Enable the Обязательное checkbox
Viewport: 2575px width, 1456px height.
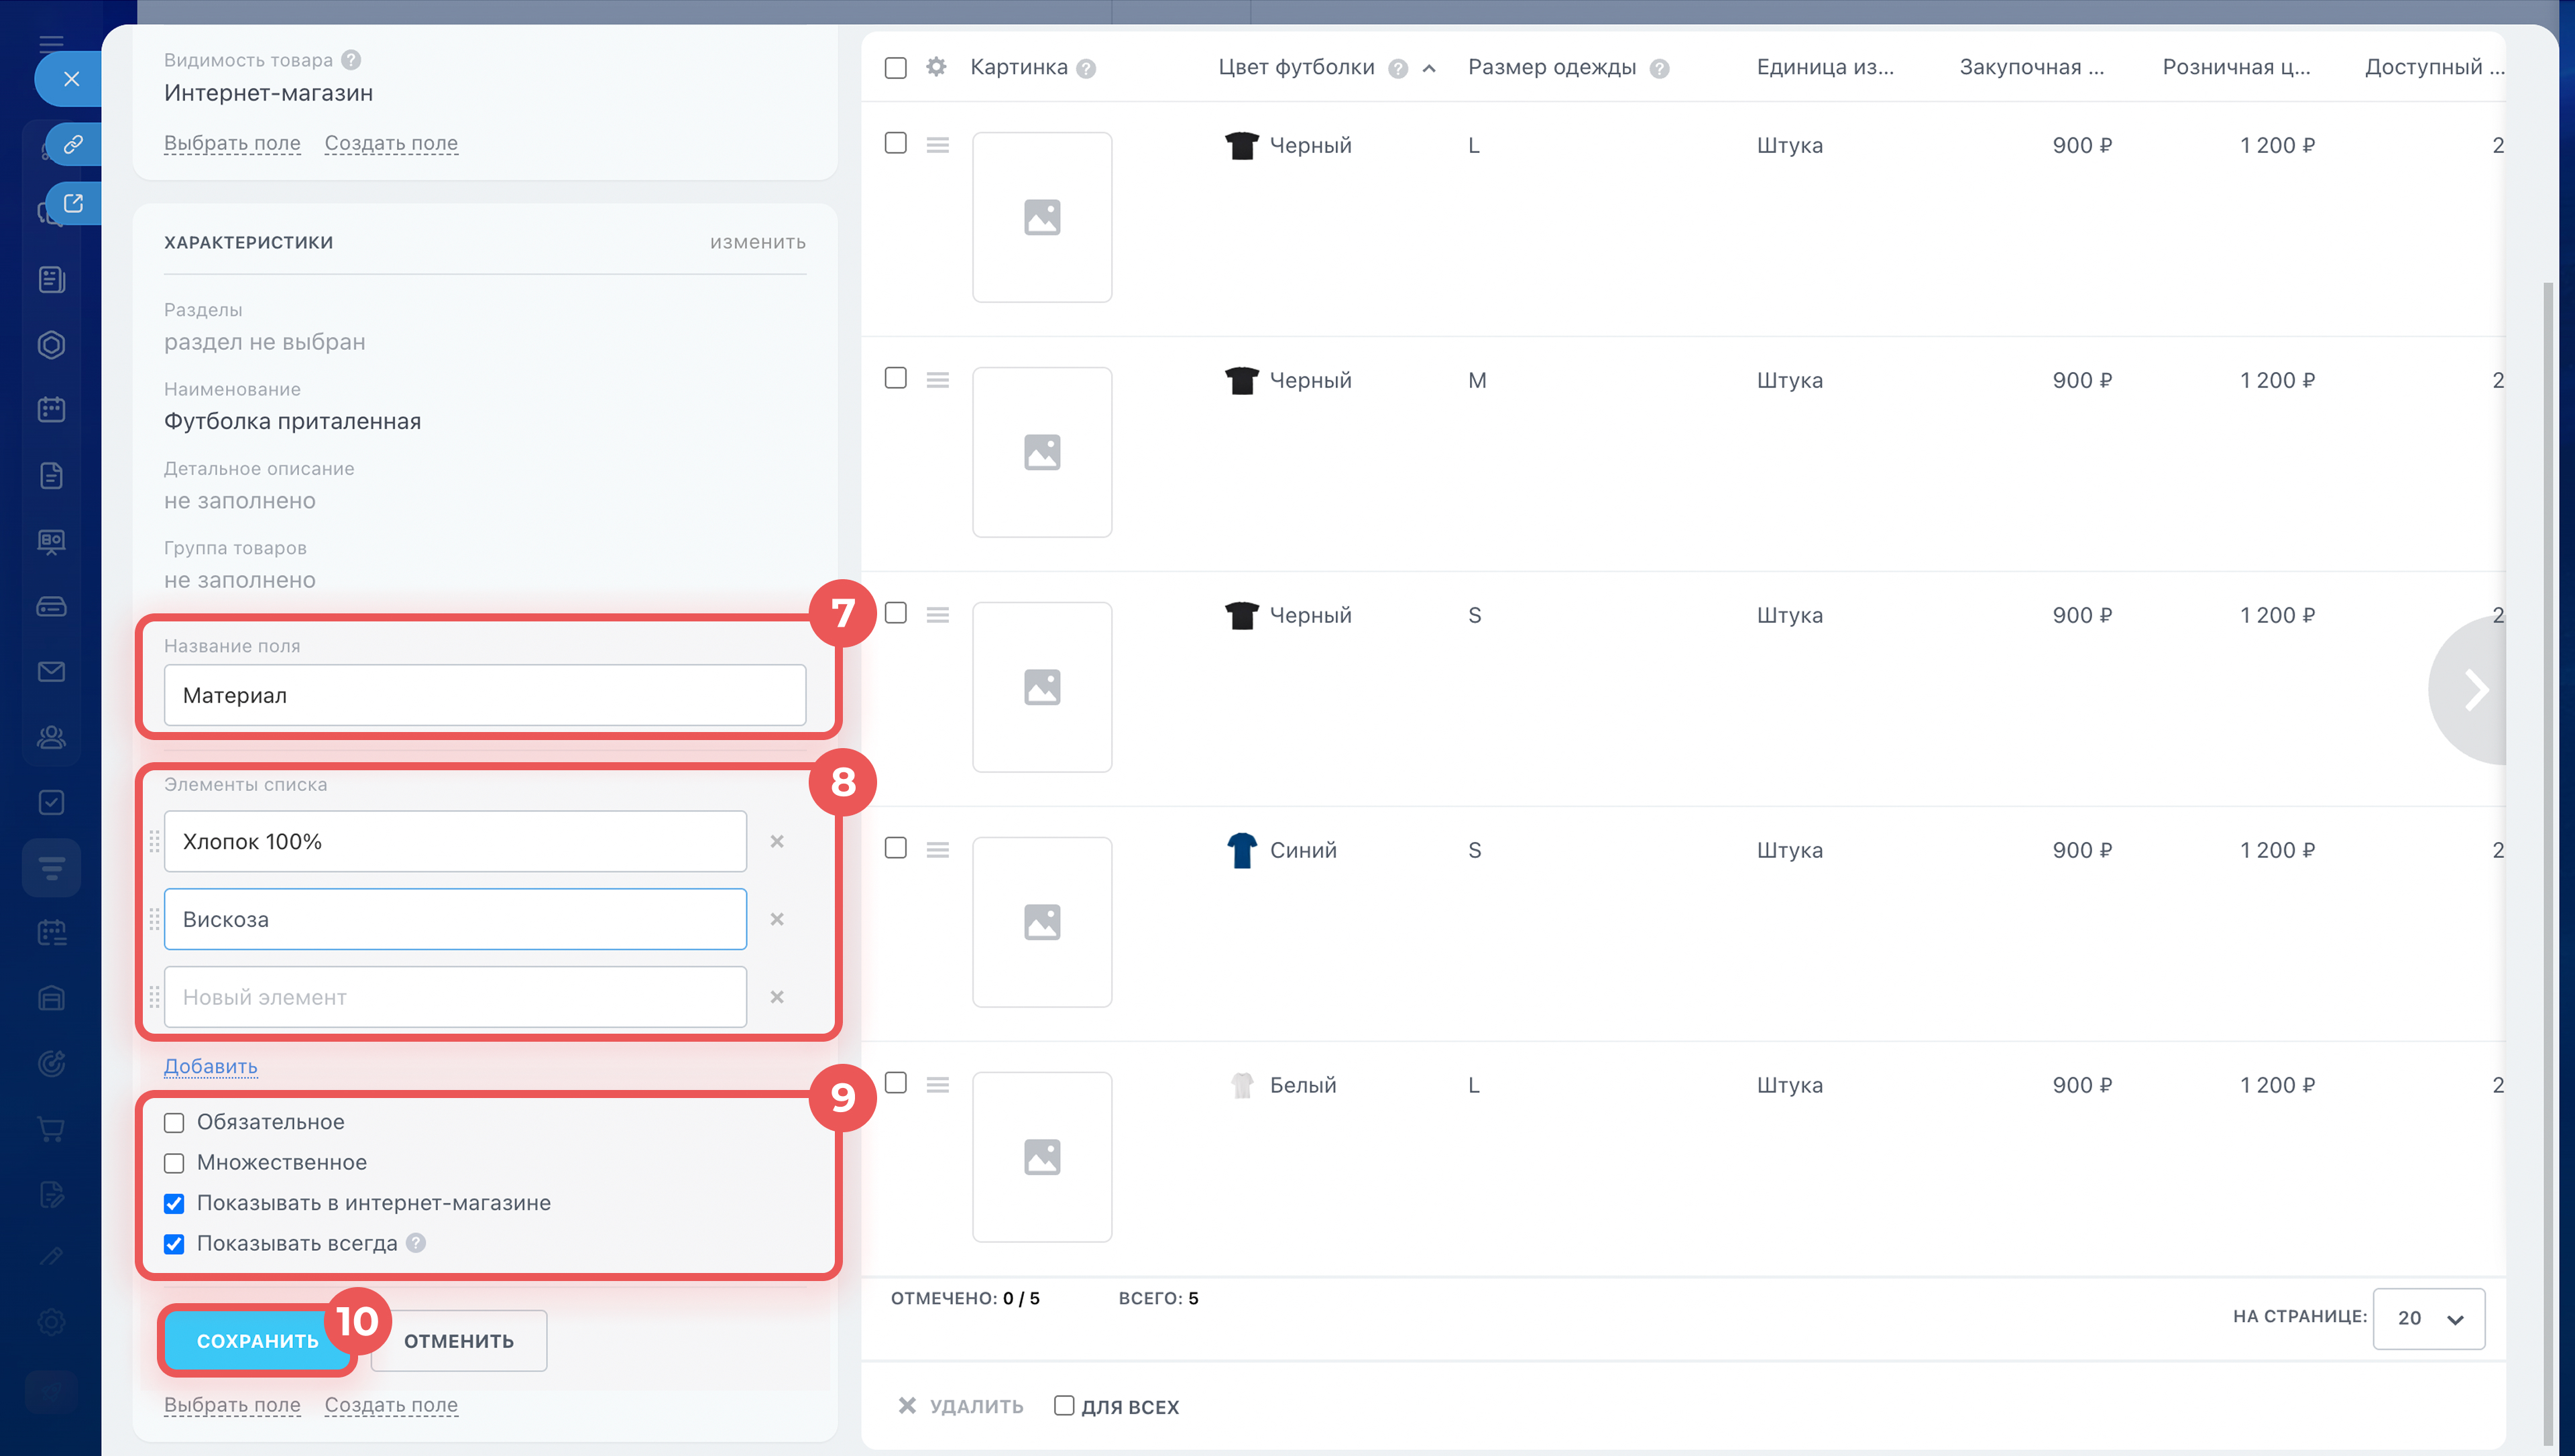tap(174, 1122)
